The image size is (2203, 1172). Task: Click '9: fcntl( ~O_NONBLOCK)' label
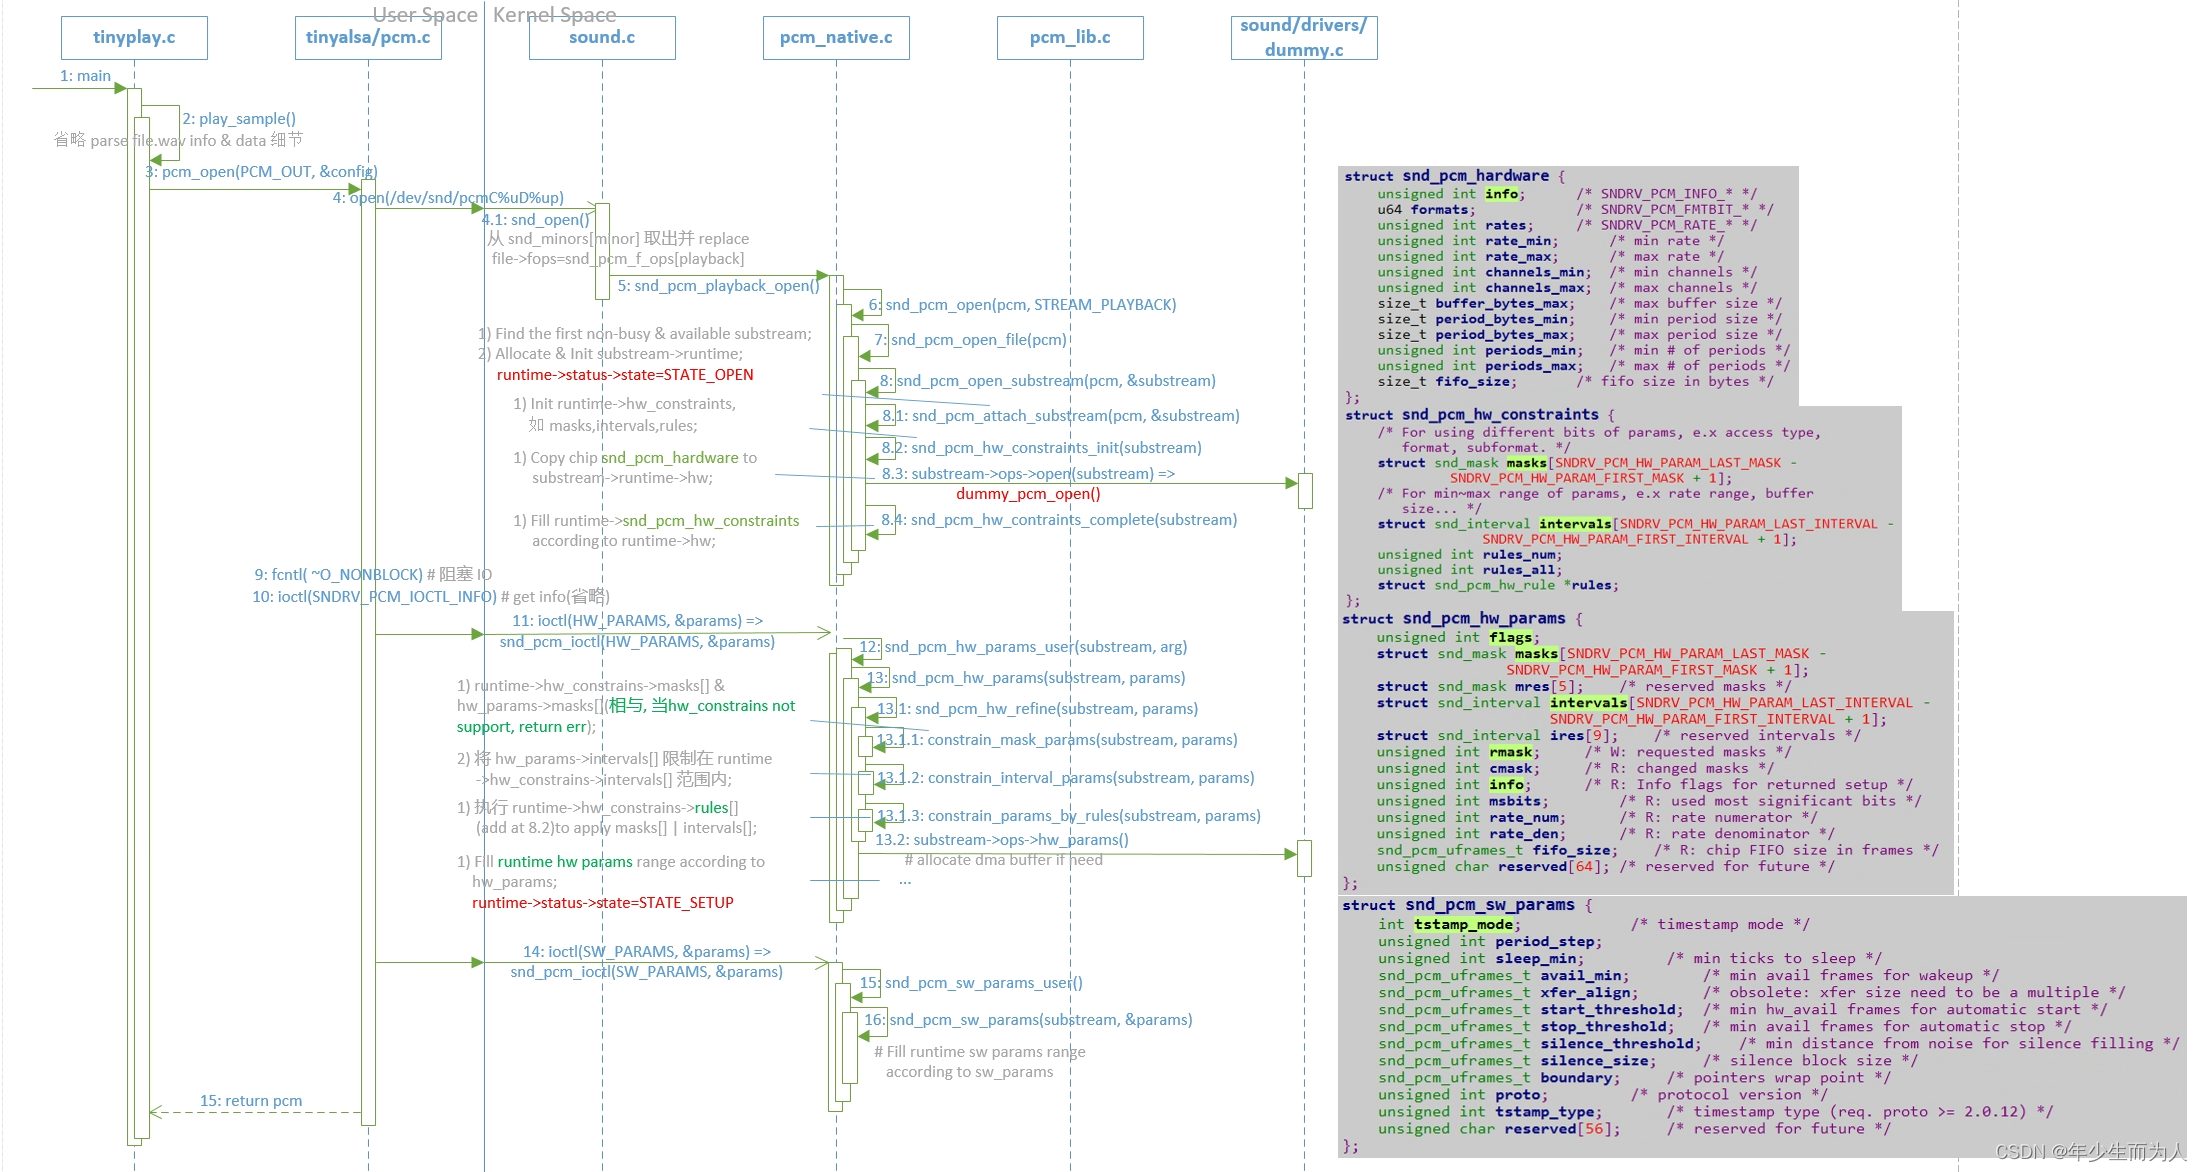pyautogui.click(x=339, y=575)
